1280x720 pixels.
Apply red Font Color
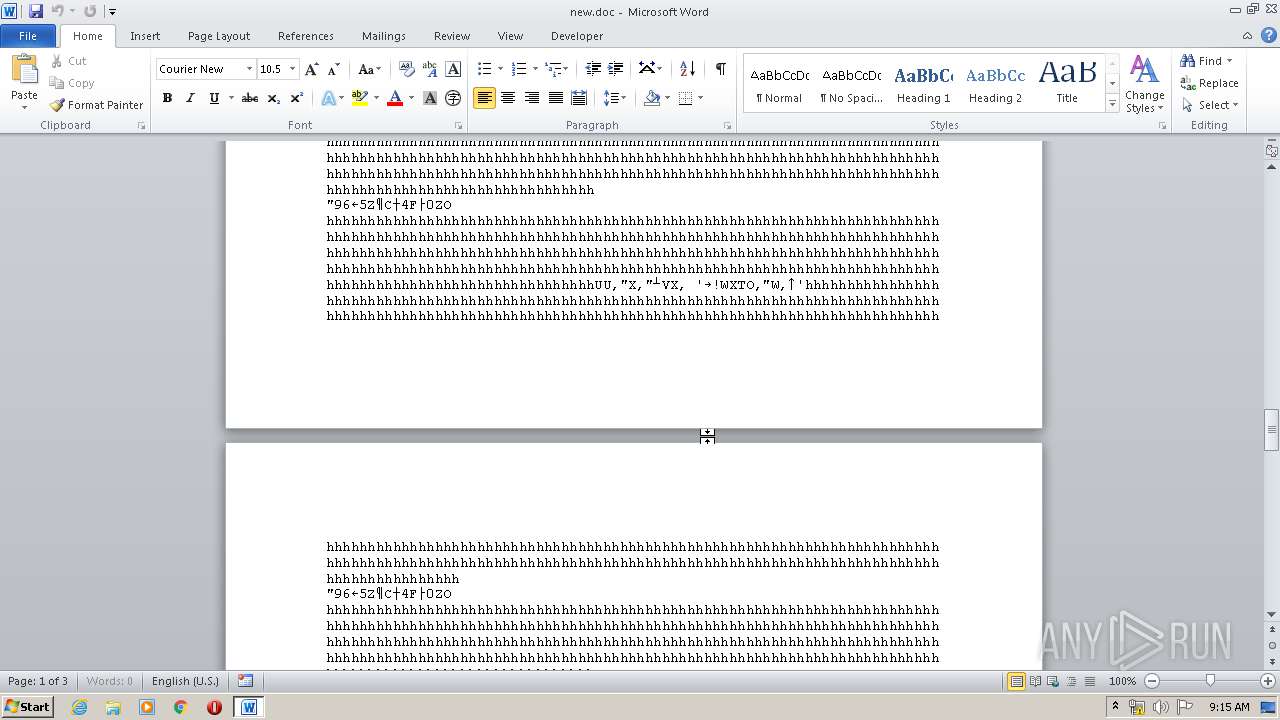[395, 98]
